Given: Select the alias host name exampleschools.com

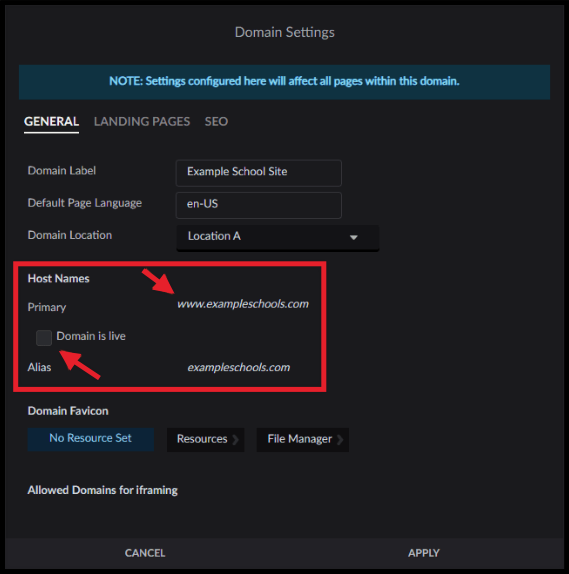Looking at the screenshot, I should pos(239,368).
